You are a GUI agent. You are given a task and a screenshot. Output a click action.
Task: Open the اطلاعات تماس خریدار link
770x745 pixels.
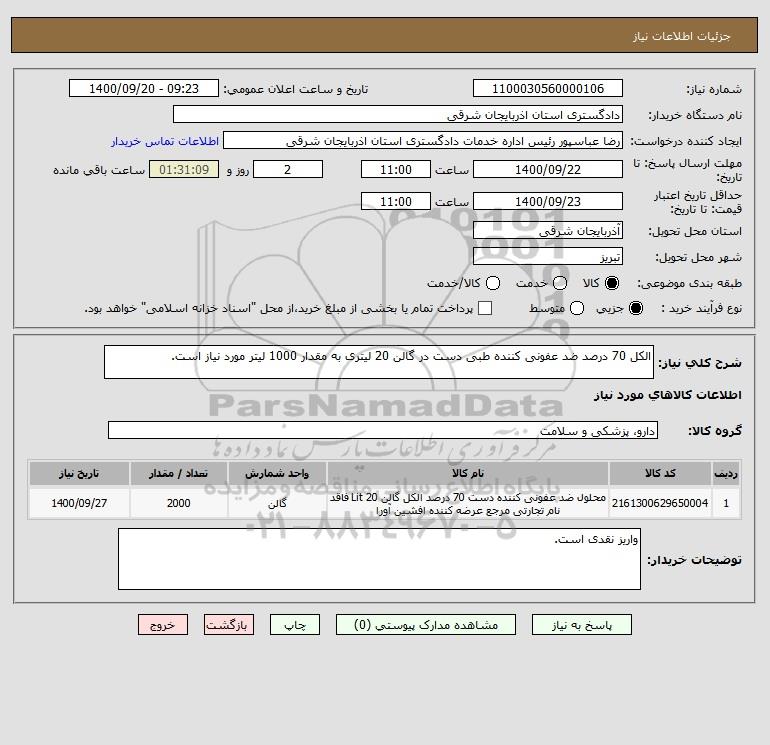coord(165,141)
